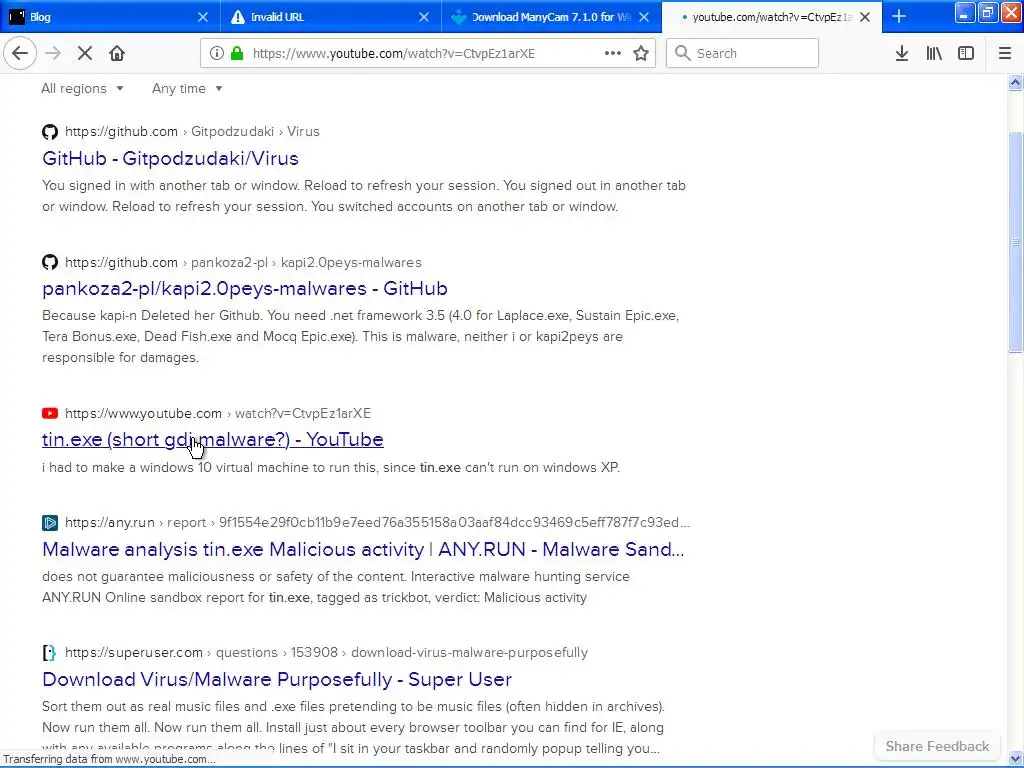Screen dimensions: 1024x768
Task: Click the github.com Gitpodzudaki Virus breadcrumb URL
Action: click(x=193, y=132)
